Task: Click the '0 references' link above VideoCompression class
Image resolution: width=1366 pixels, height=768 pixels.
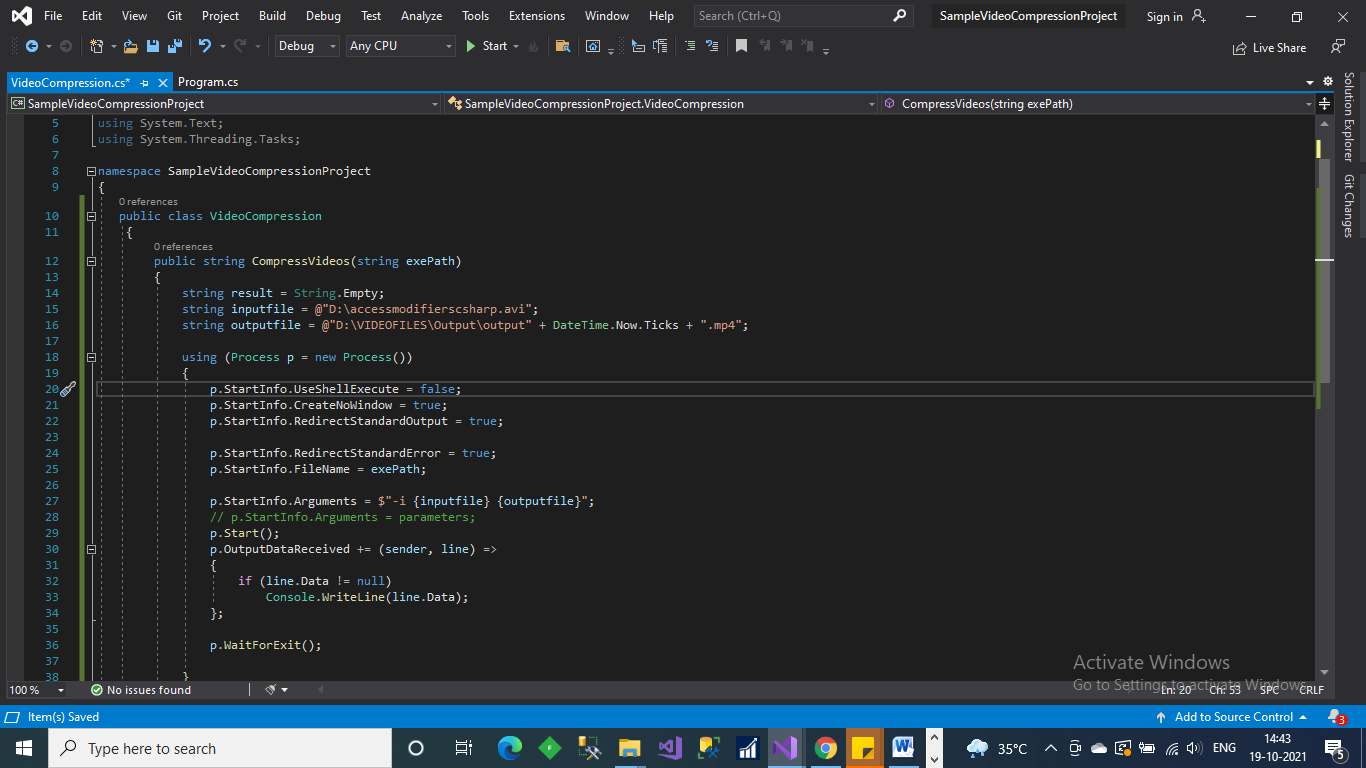Action: [148, 202]
